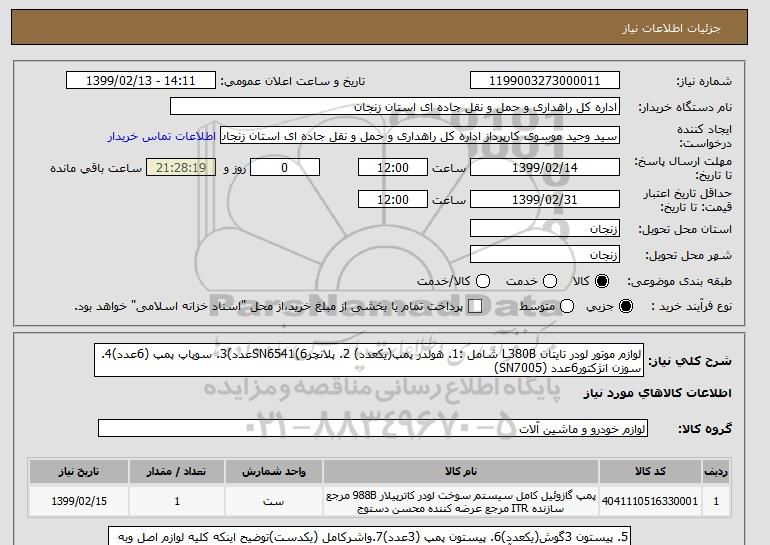Image resolution: width=770 pixels, height=545 pixels.
Task: Click the additional notes box beginning پیستون 3گوش
Action: point(369,537)
